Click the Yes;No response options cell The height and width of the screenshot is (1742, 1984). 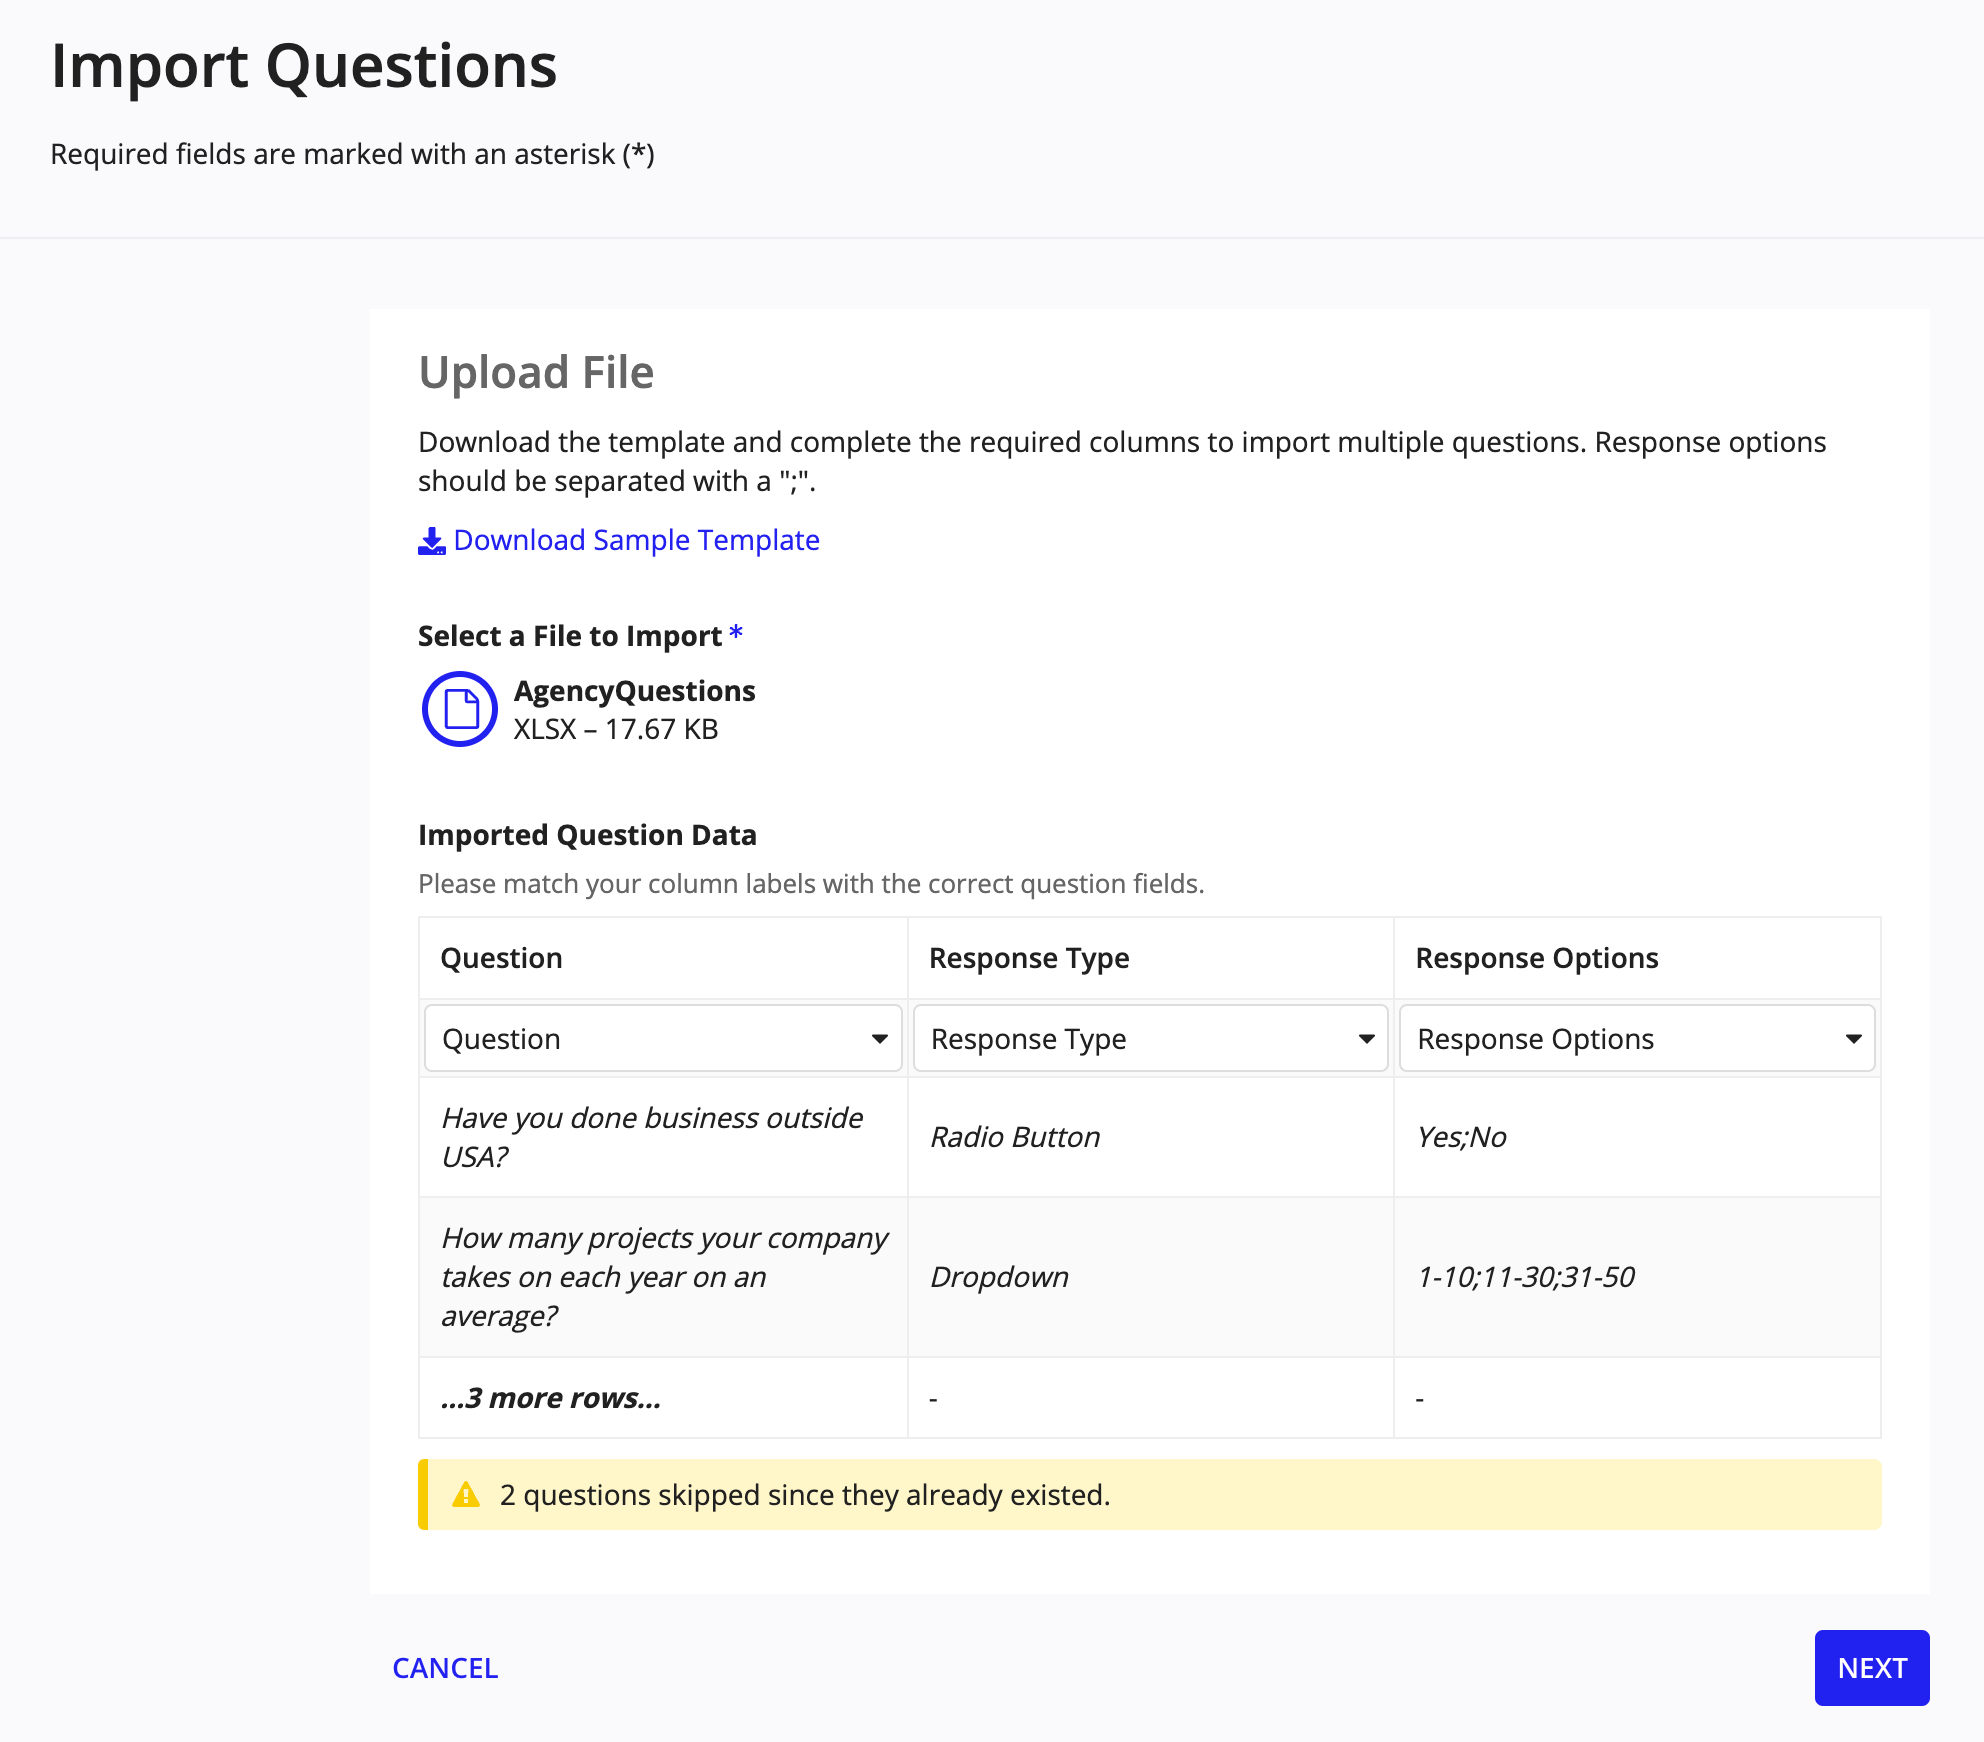(1637, 1137)
